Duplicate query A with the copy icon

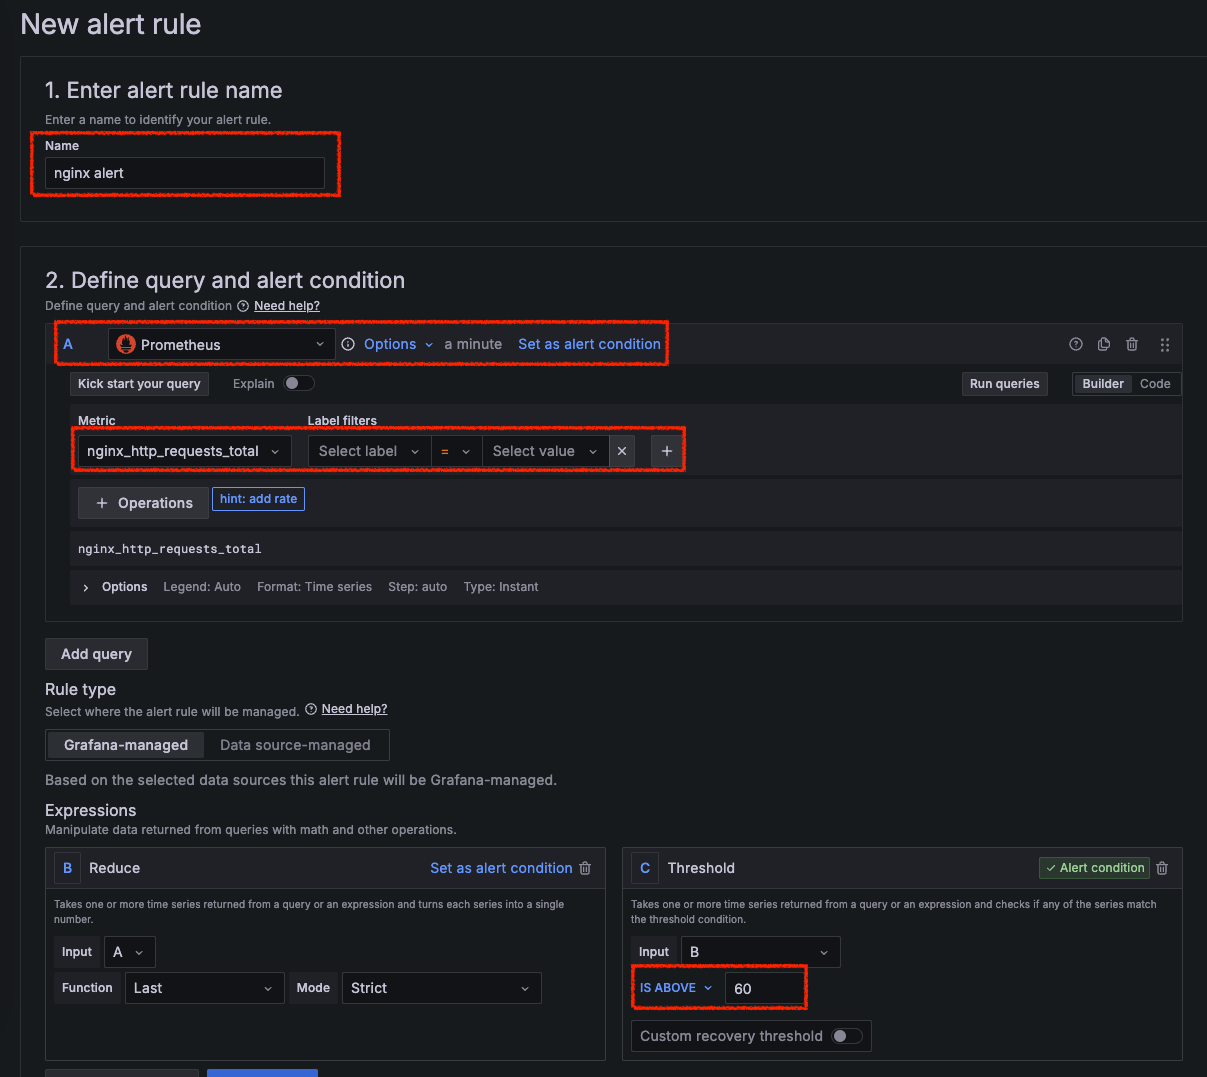coord(1104,344)
